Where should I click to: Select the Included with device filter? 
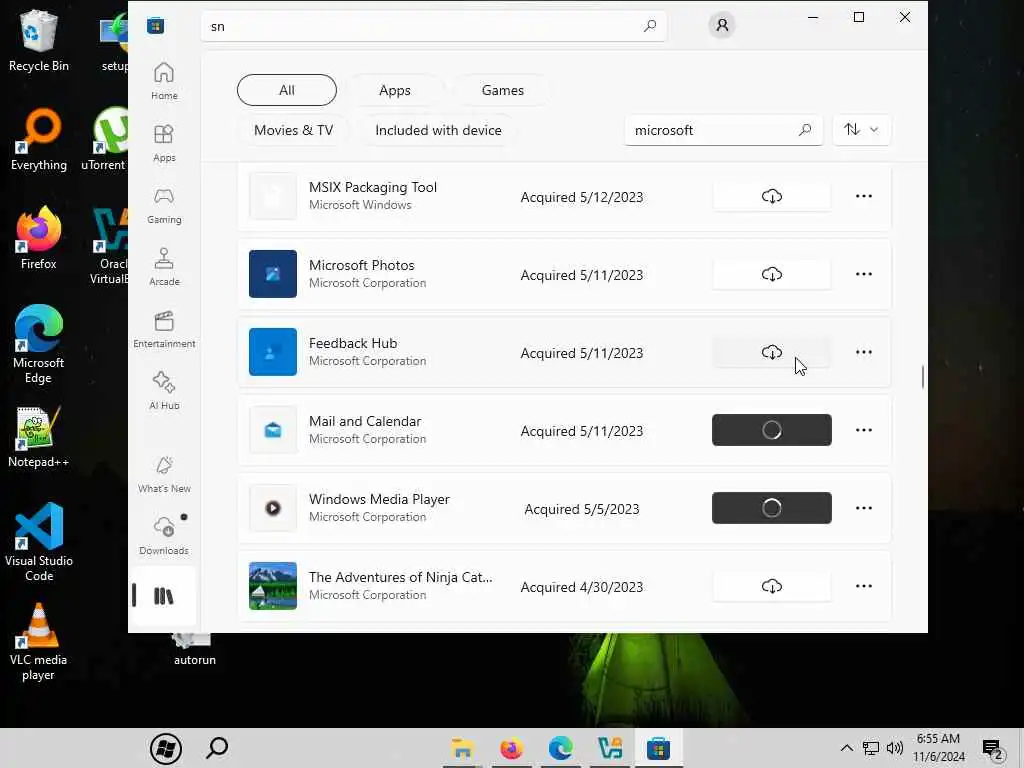[x=438, y=130]
